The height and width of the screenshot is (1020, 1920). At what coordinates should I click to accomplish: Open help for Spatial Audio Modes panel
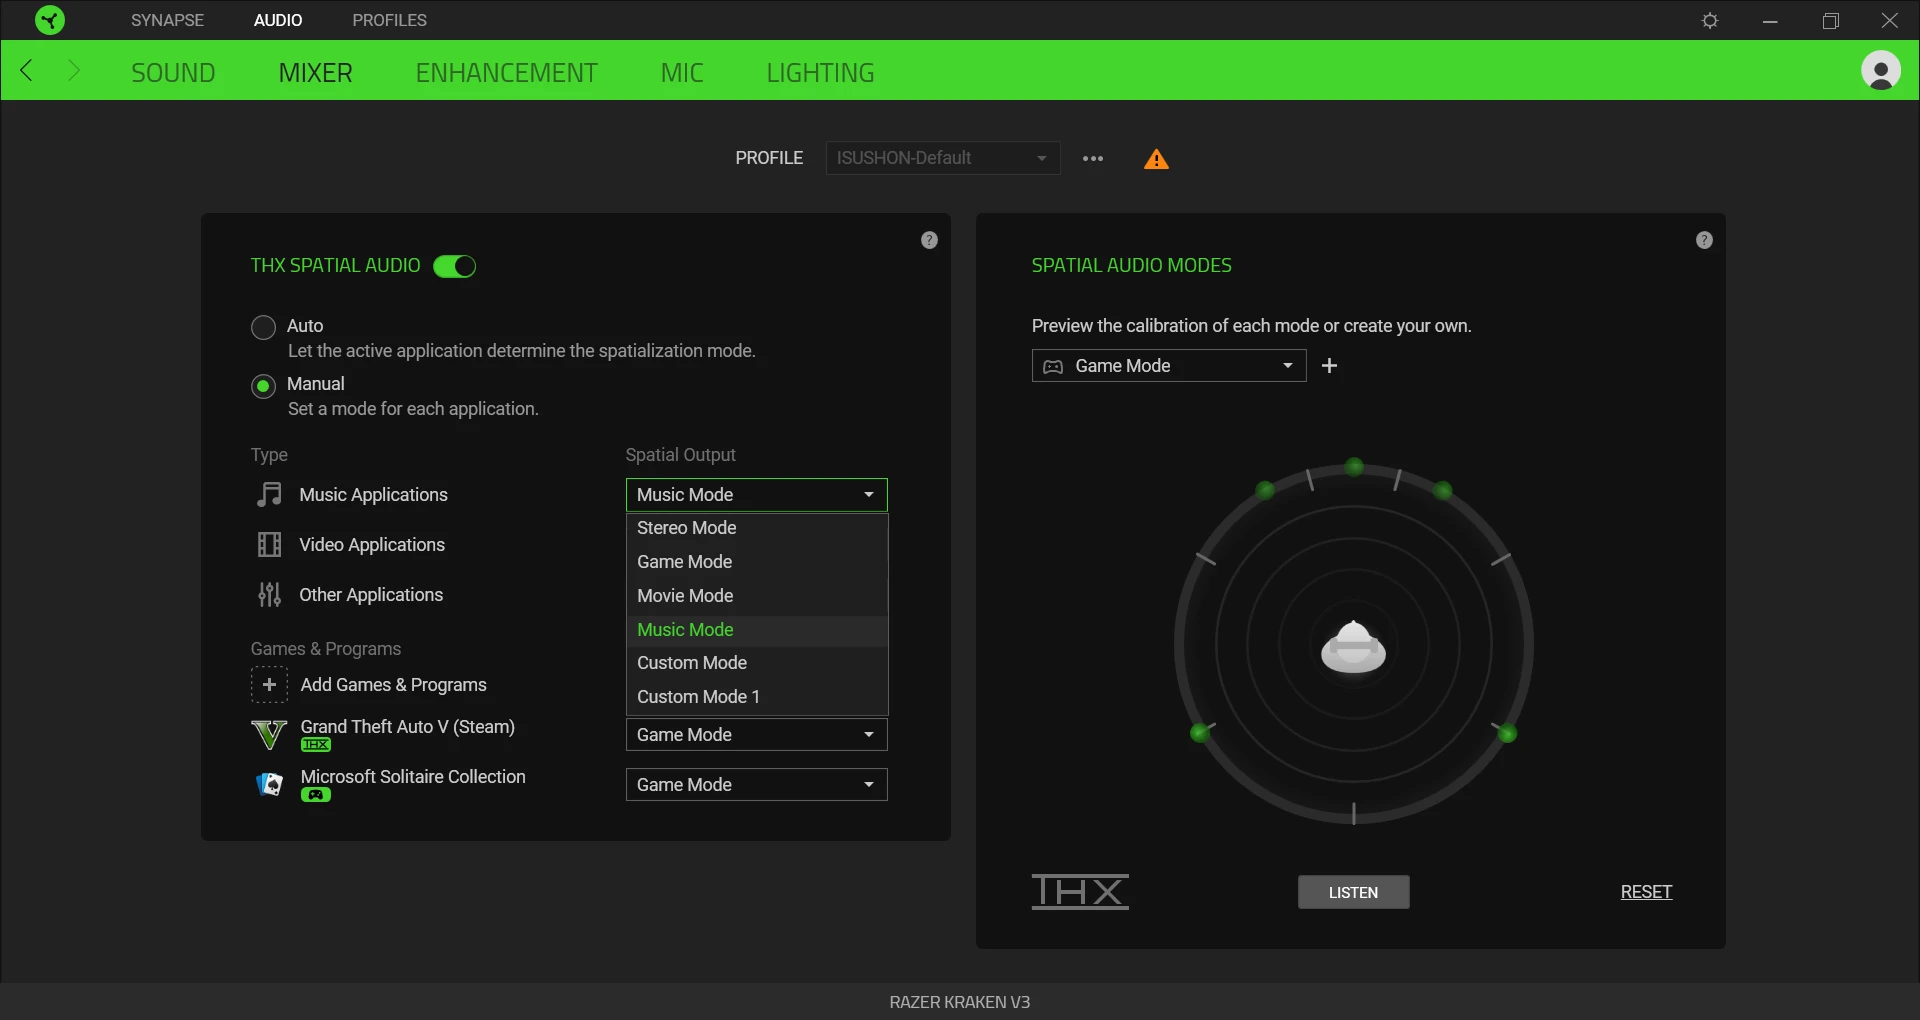[1704, 240]
